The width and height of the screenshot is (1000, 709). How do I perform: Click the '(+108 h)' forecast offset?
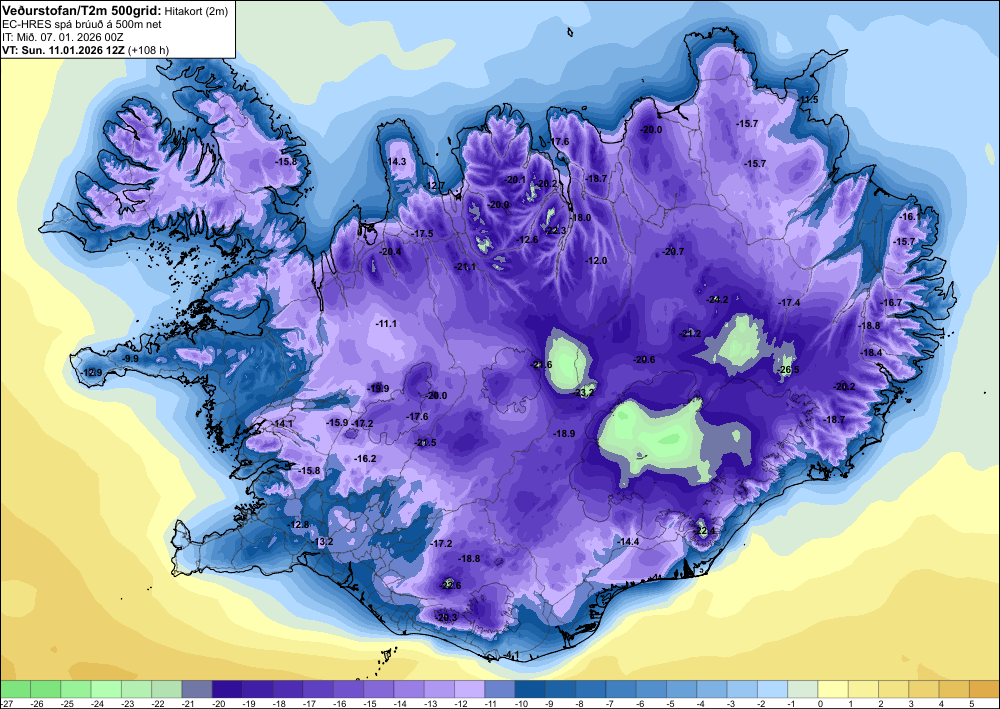[x=149, y=50]
